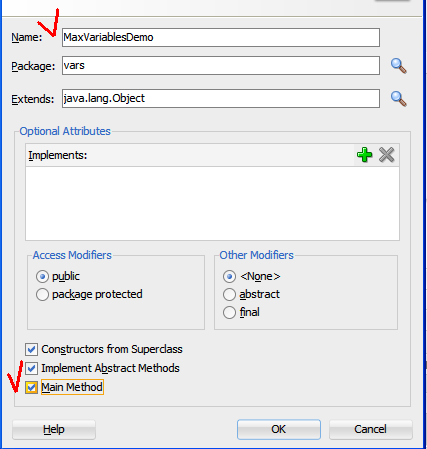Select the abstract modifier option
Viewport: 427px width, 449px height.
click(229, 295)
